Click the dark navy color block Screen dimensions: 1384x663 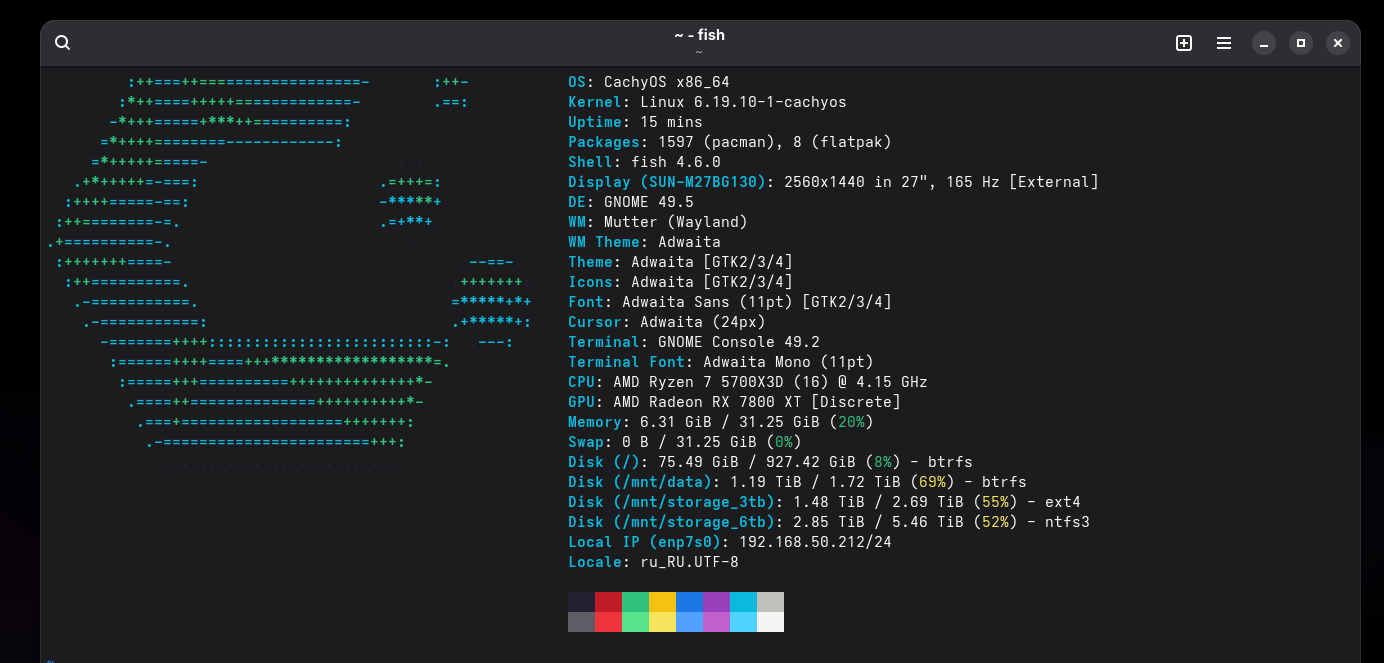coord(581,602)
